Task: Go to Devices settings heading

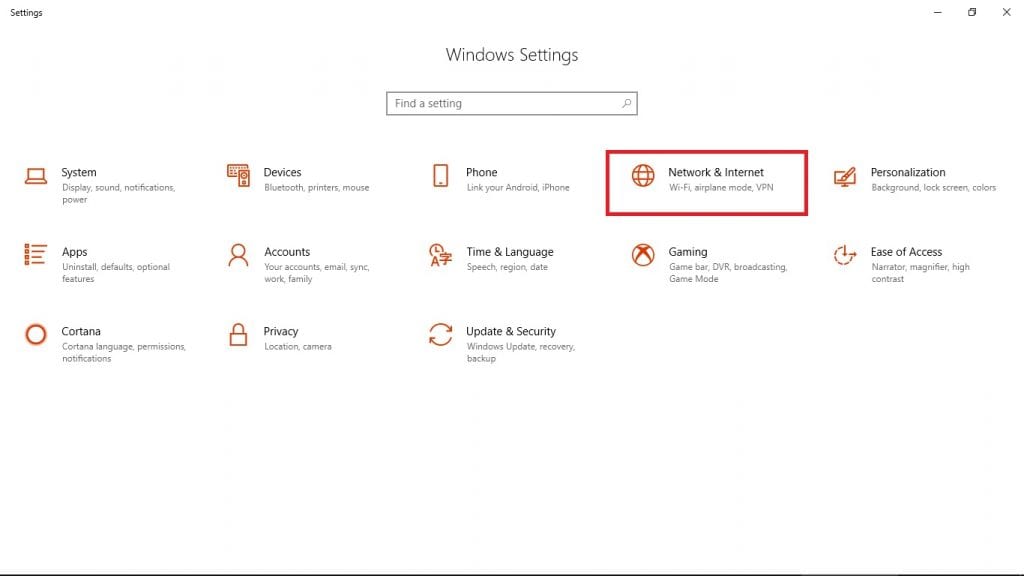Action: coord(282,172)
